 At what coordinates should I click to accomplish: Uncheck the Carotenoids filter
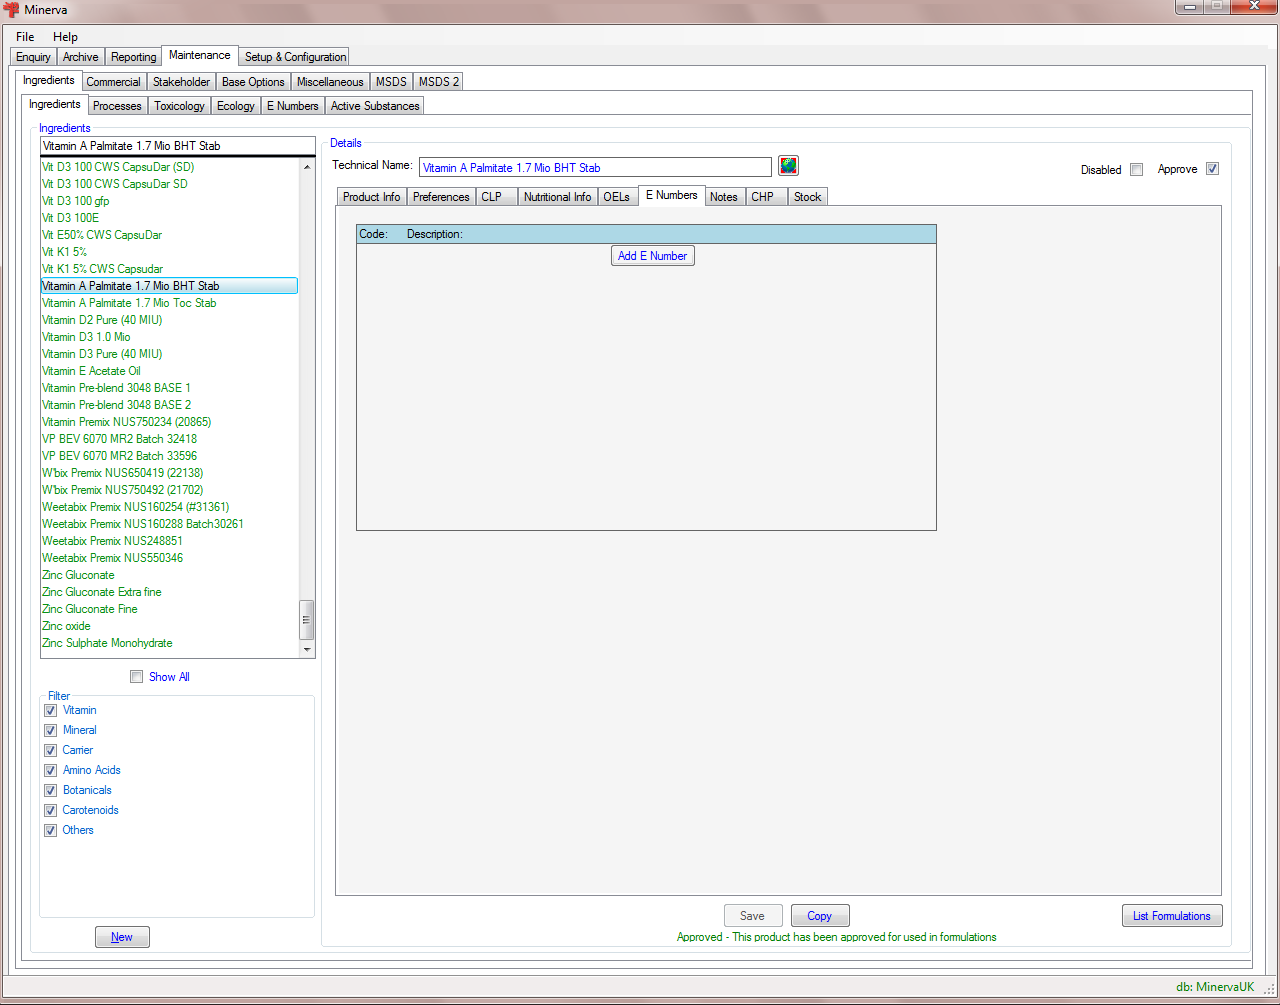[x=51, y=810]
